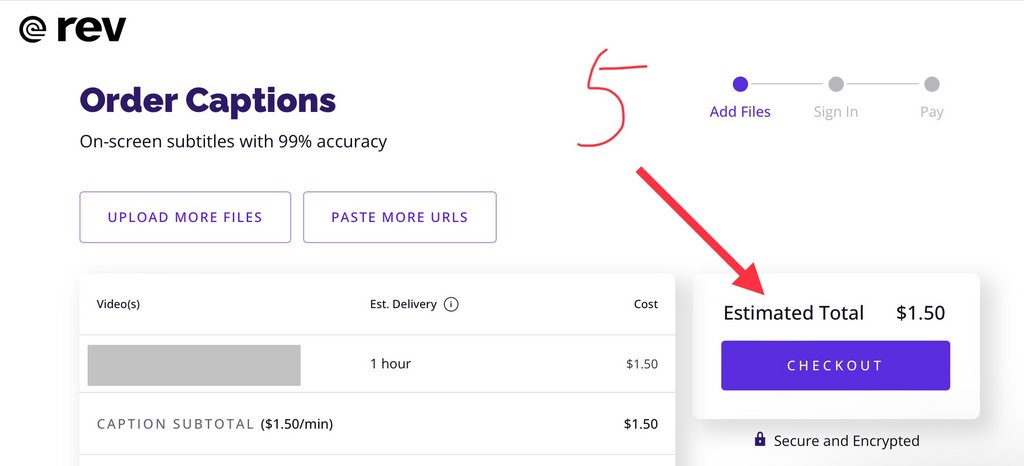Select the Pay step circle
This screenshot has width=1024, height=466.
point(932,84)
